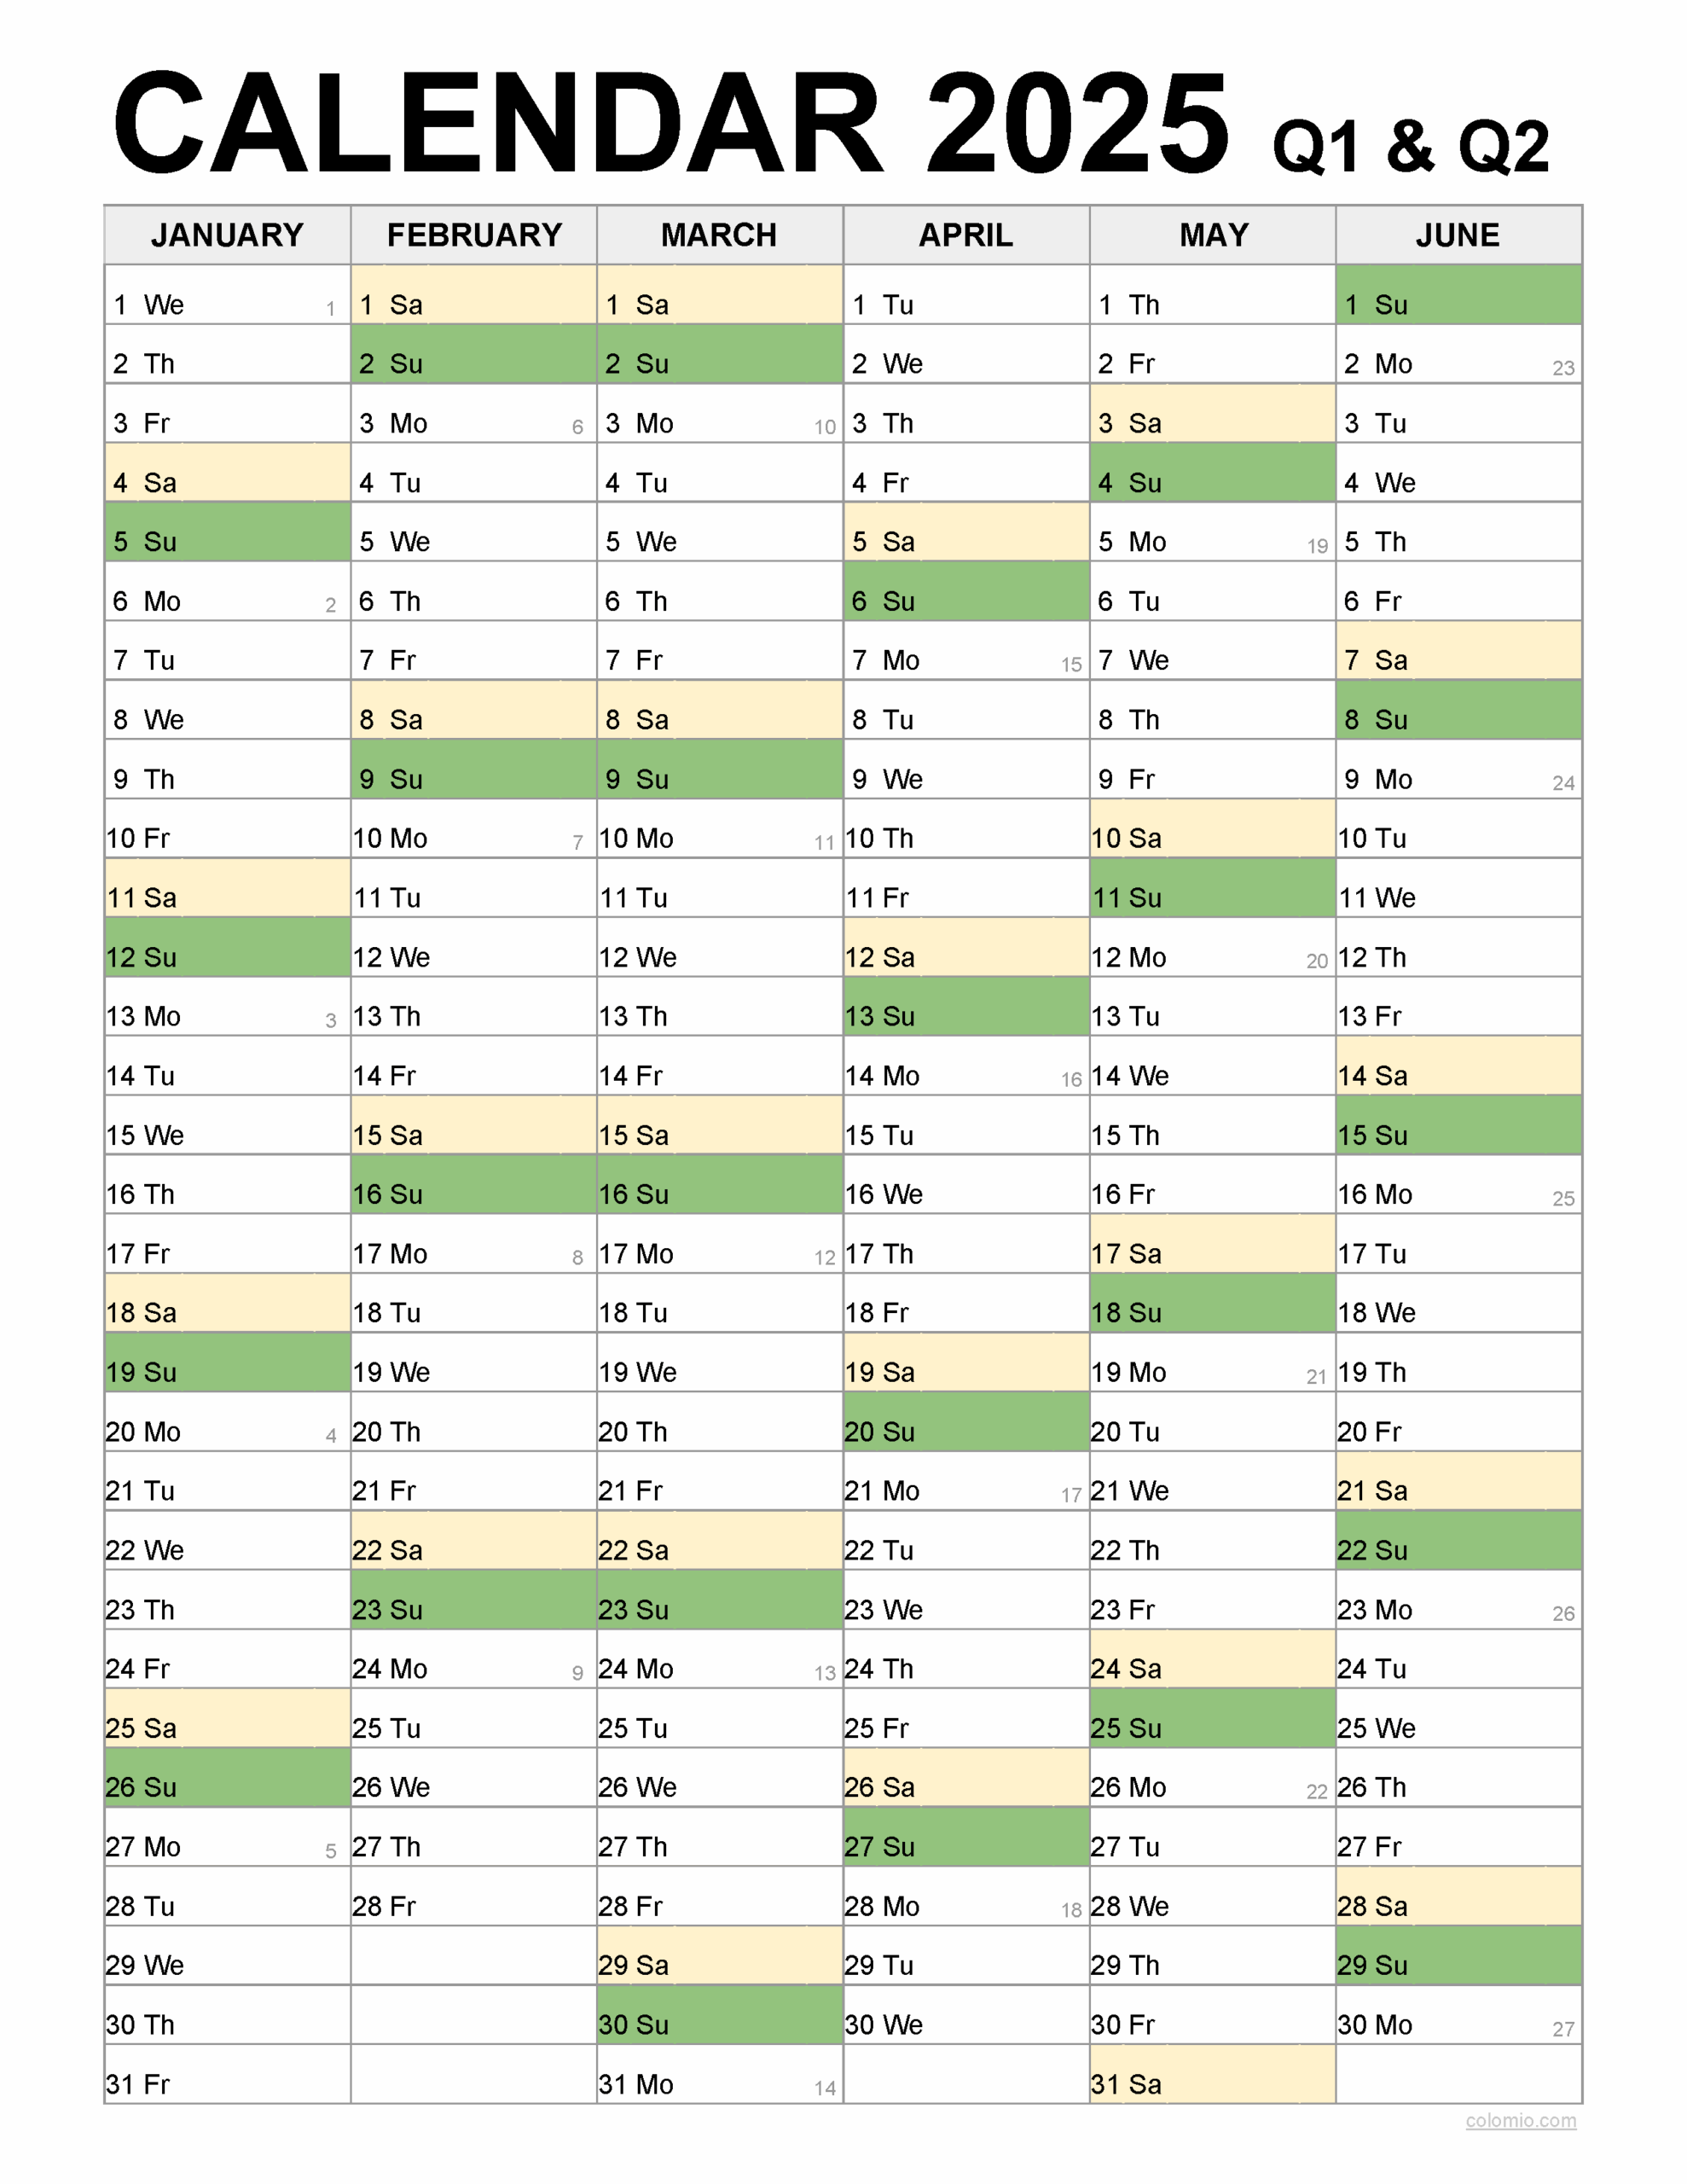Image resolution: width=1687 pixels, height=2184 pixels.
Task: Select the FEBRUARY month header
Action: pos(474,235)
